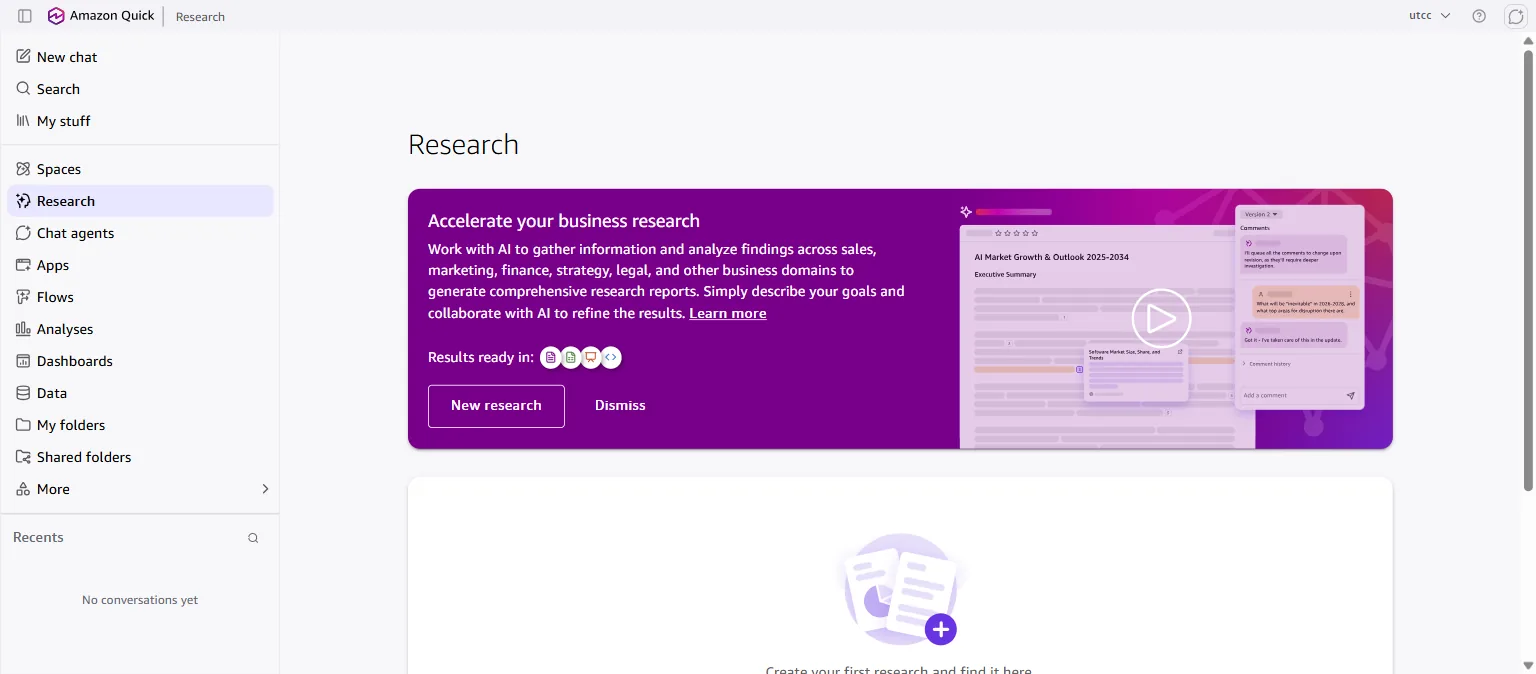Click the scrollbar down arrow

click(x=1528, y=665)
